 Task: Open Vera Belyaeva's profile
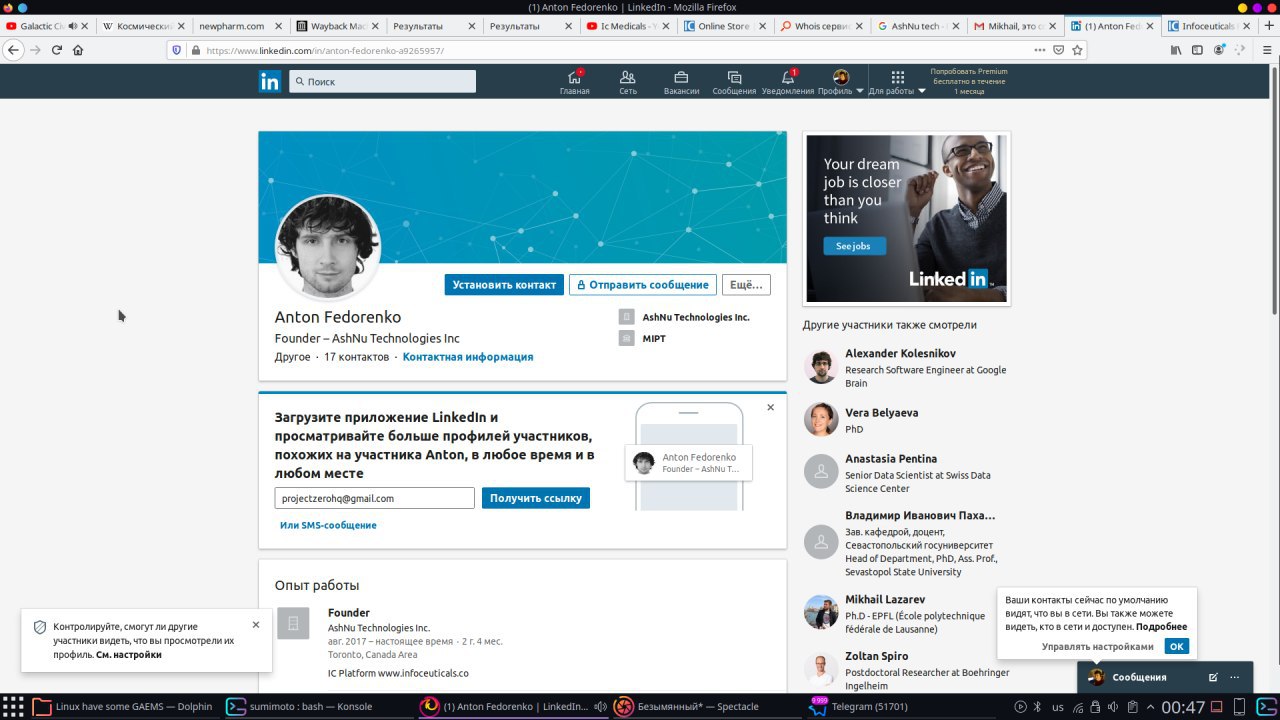[881, 413]
